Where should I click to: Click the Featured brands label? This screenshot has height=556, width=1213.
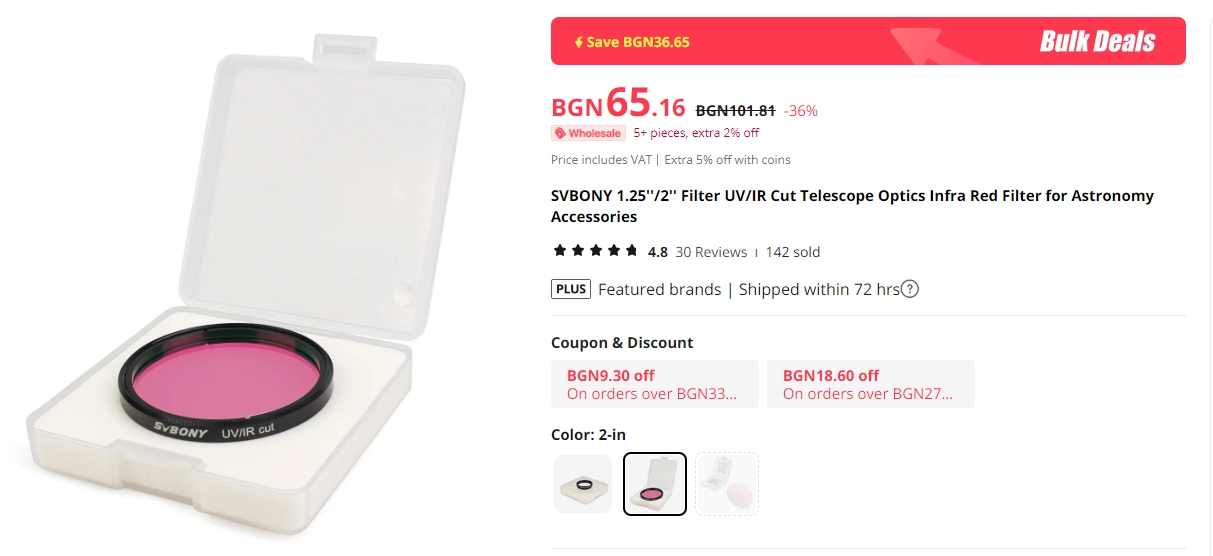659,289
